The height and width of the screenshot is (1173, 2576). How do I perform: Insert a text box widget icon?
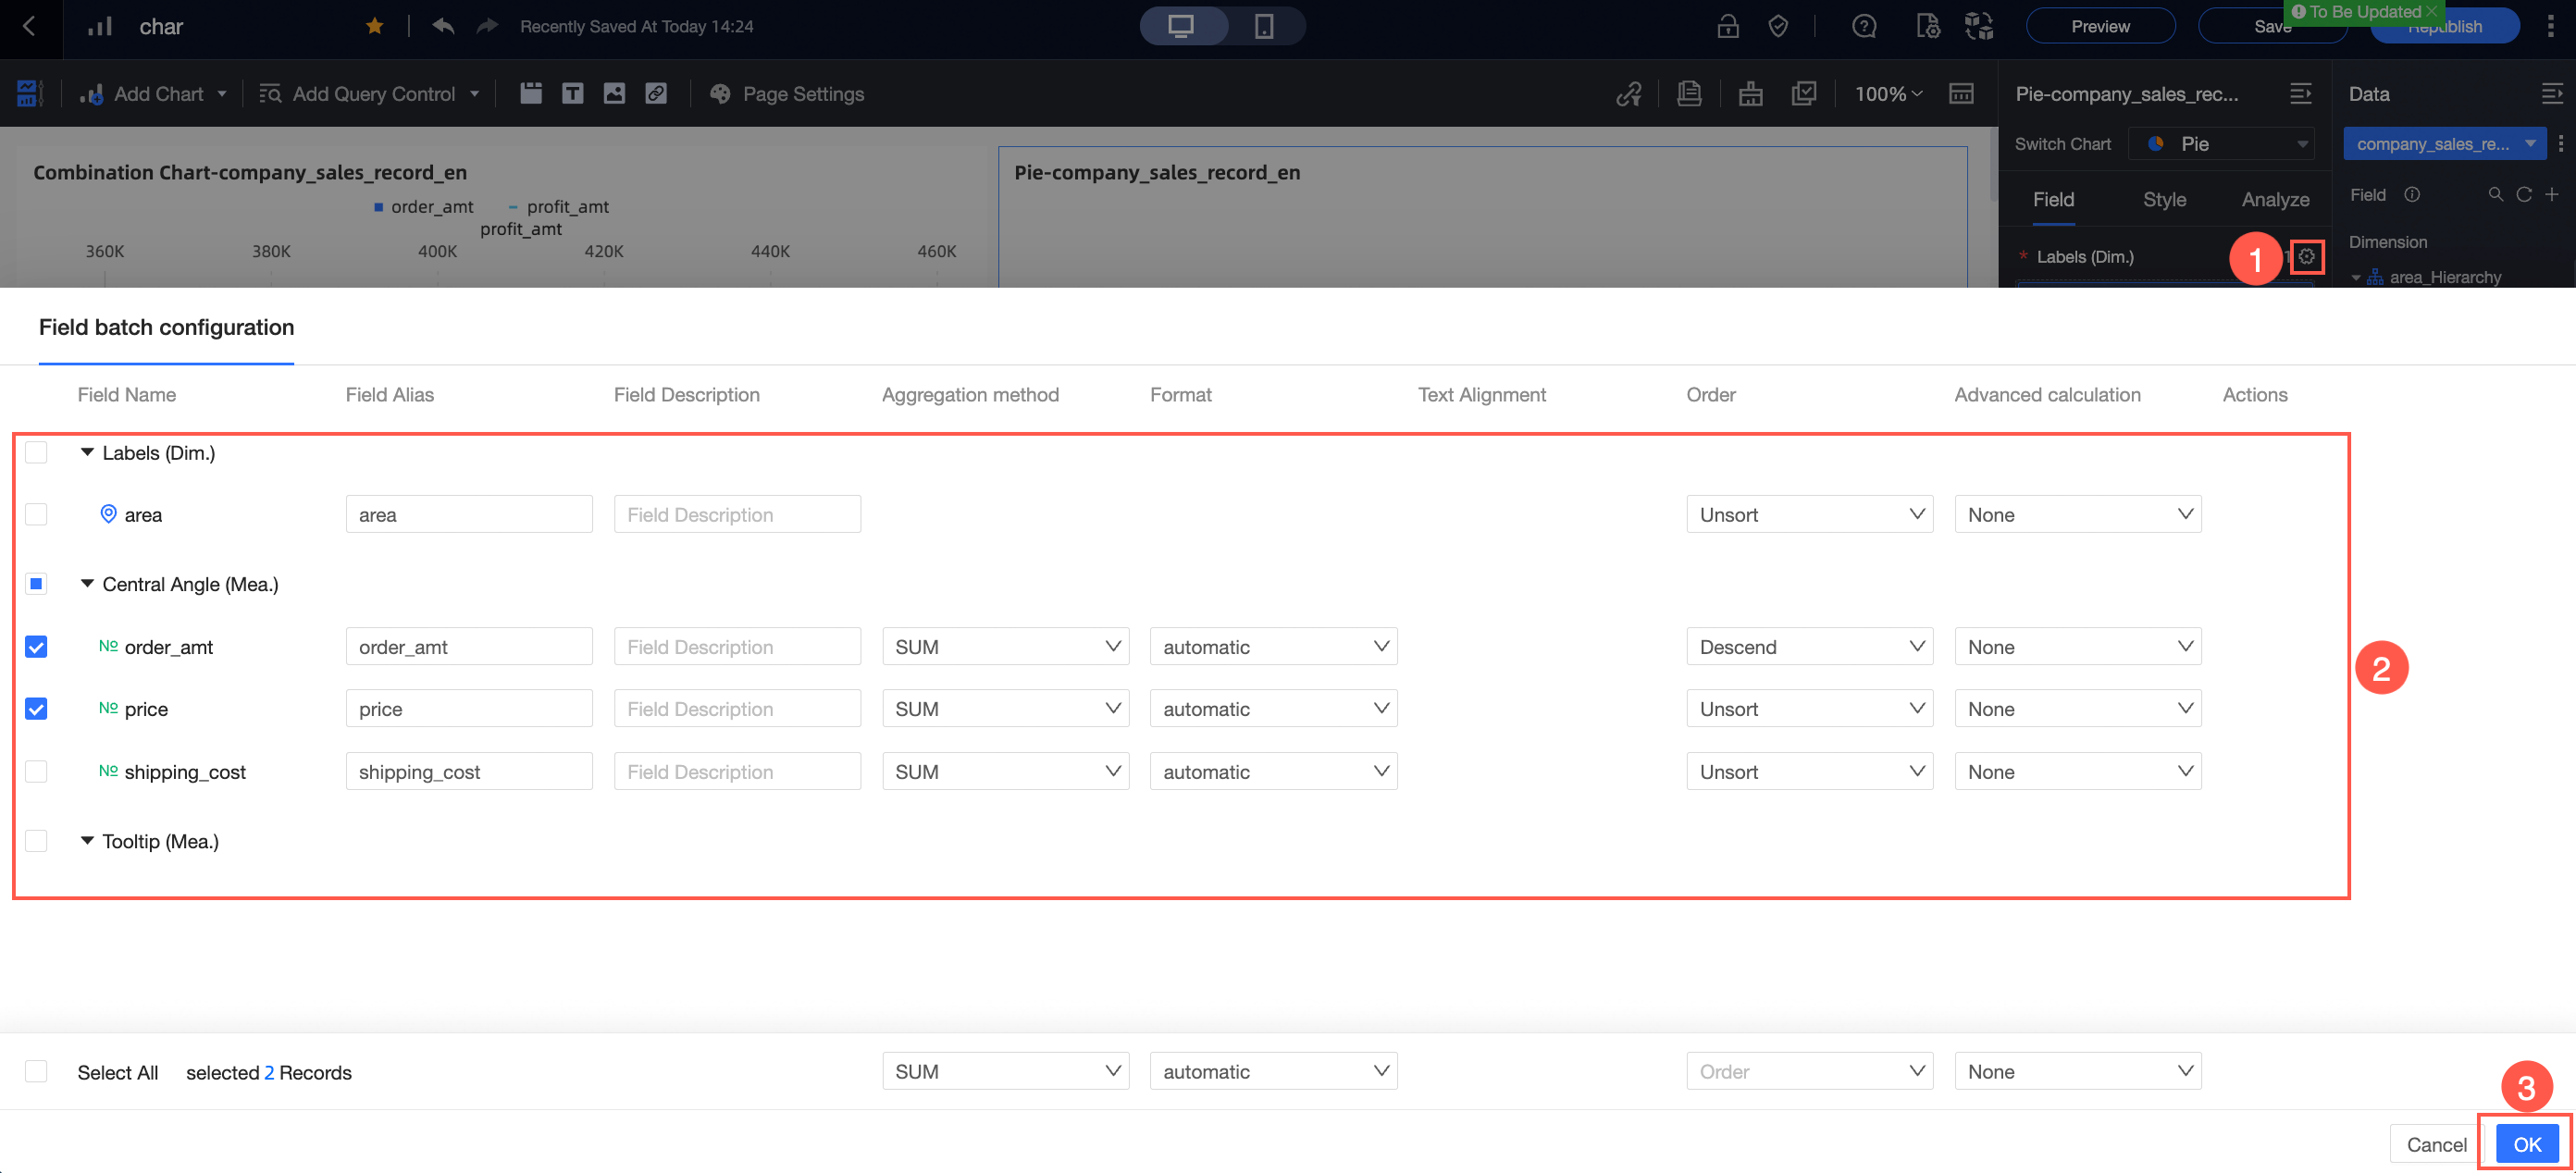[572, 94]
